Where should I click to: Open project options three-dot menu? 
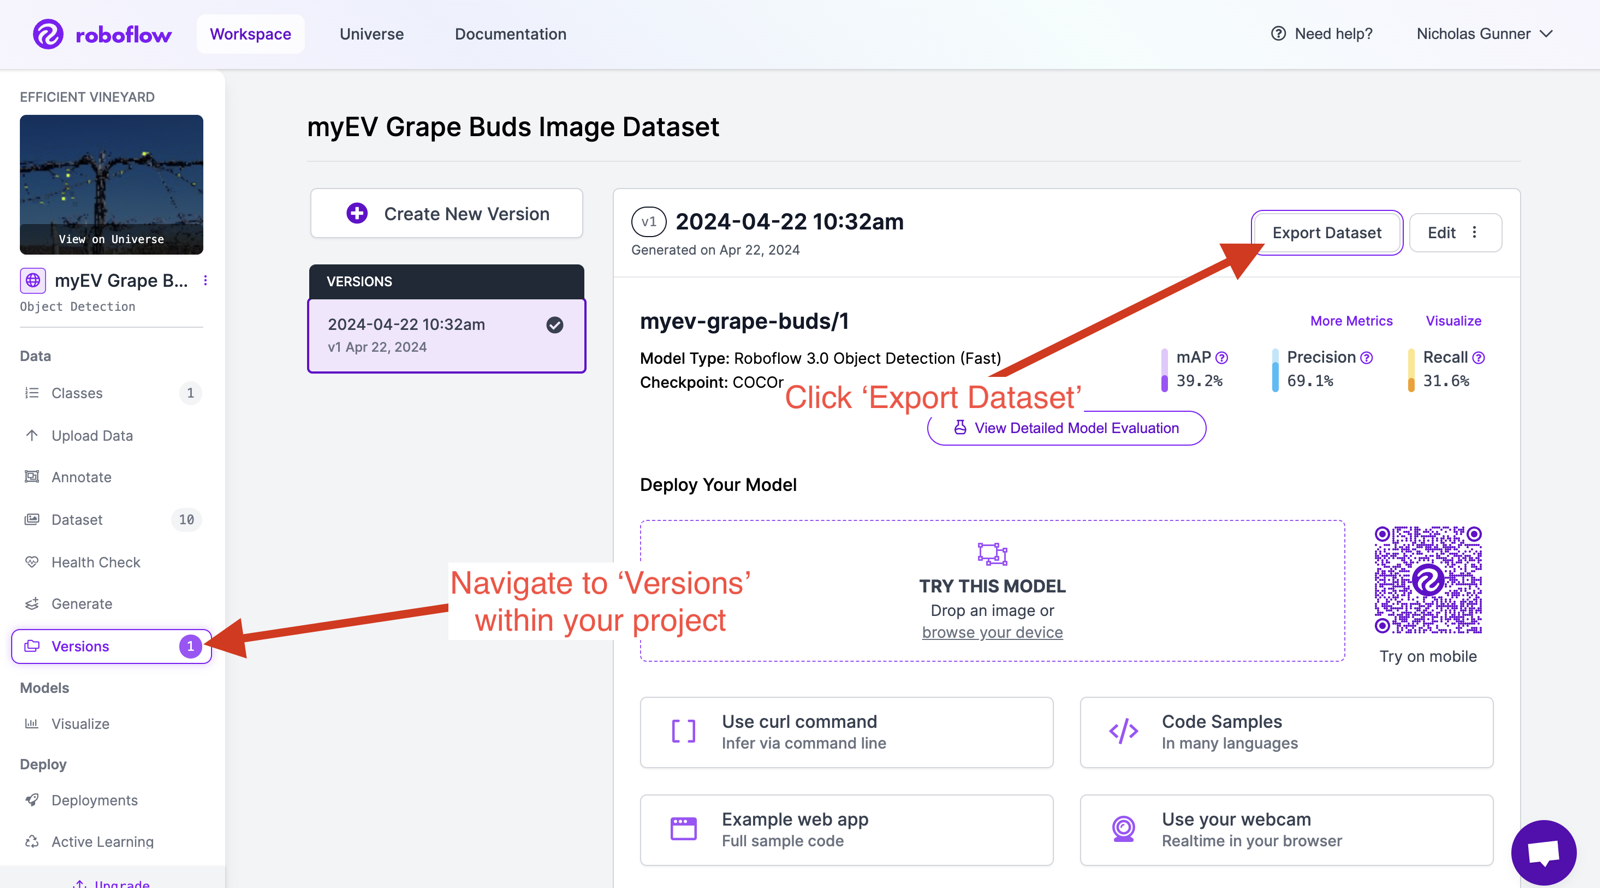[205, 281]
